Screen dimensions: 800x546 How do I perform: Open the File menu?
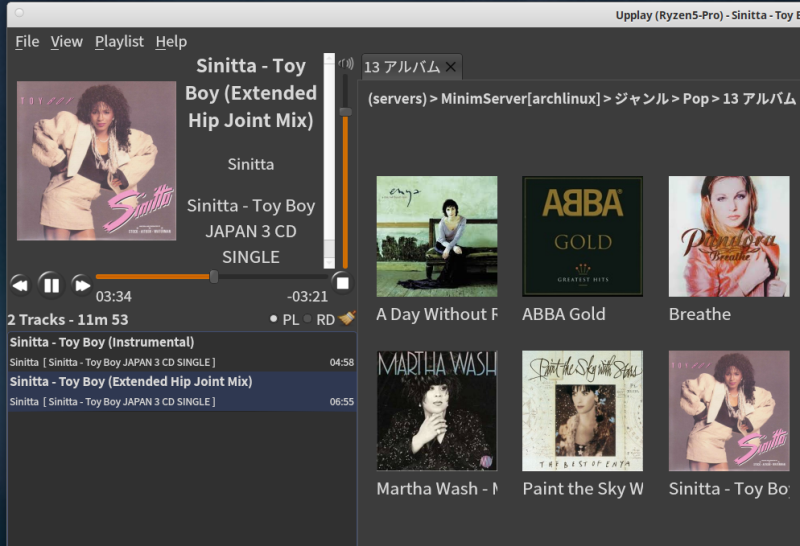(27, 41)
